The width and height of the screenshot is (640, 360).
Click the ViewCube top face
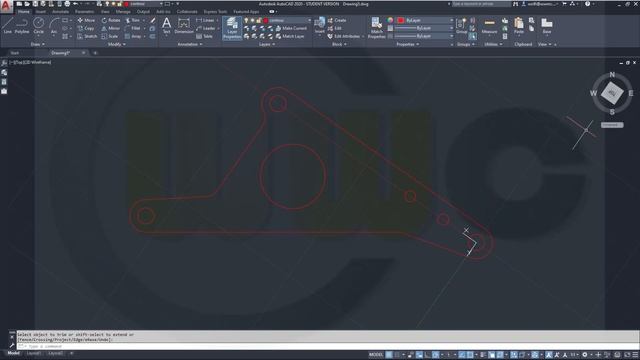[x=612, y=93]
